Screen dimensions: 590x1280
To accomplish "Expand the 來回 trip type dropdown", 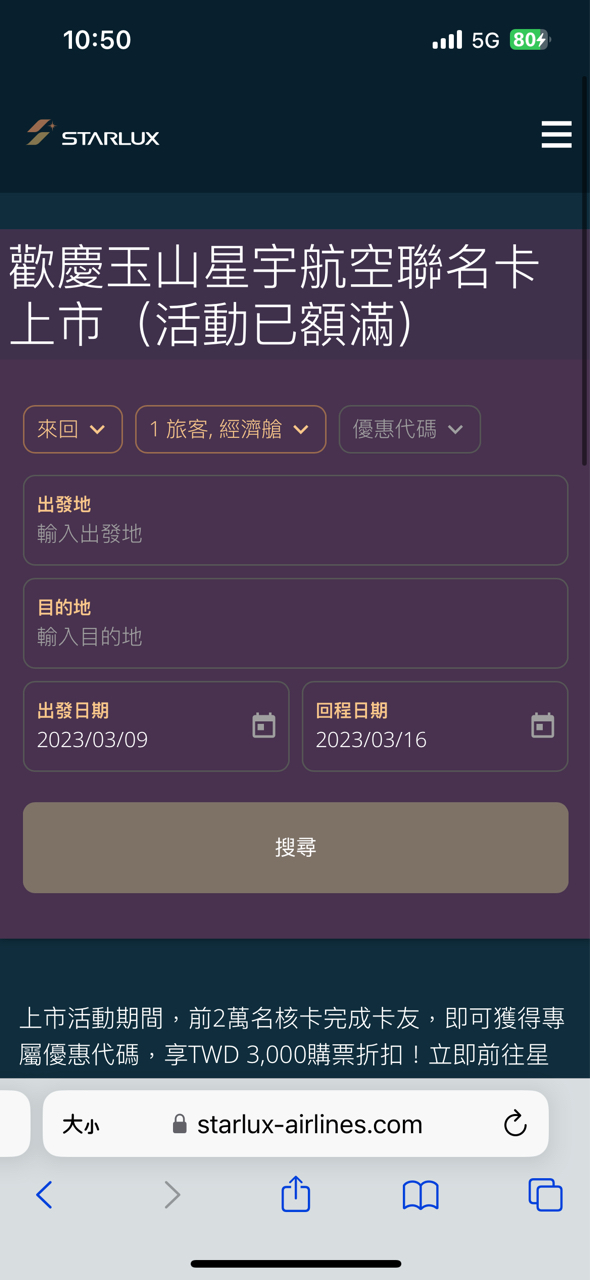I will click(x=73, y=429).
